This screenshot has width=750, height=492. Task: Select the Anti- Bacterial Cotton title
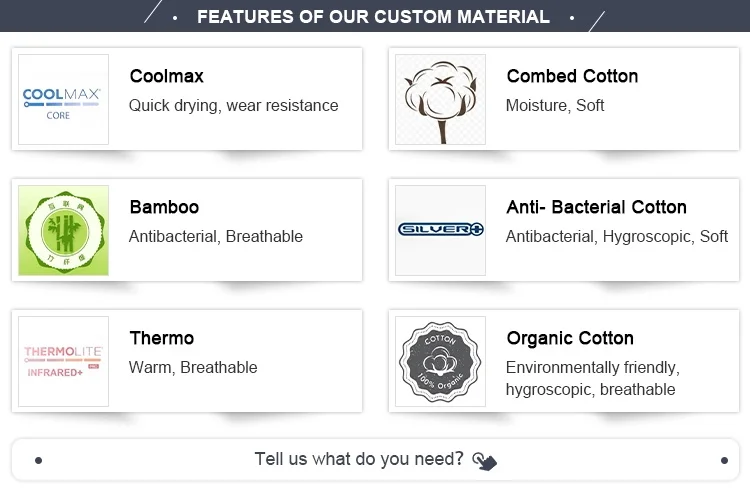click(x=596, y=207)
